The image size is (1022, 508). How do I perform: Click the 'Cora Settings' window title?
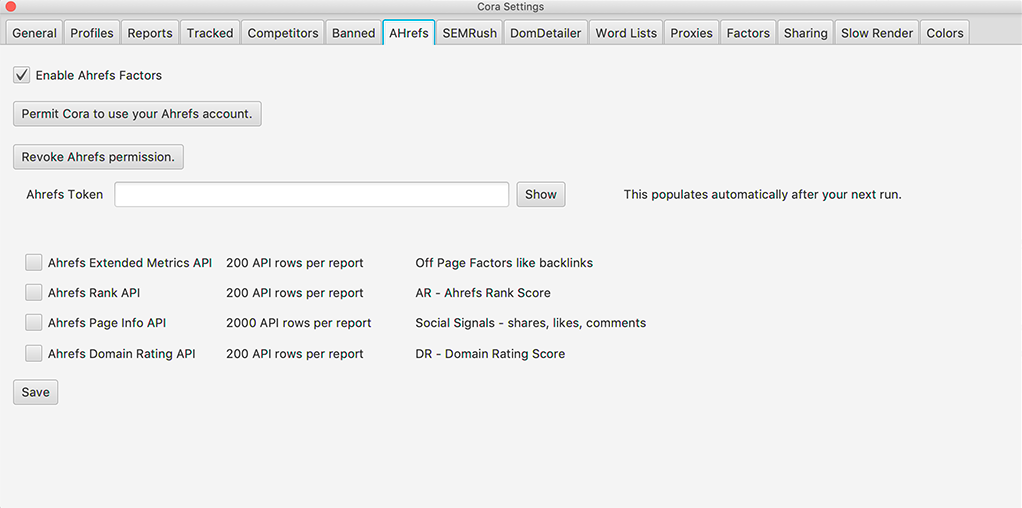510,7
